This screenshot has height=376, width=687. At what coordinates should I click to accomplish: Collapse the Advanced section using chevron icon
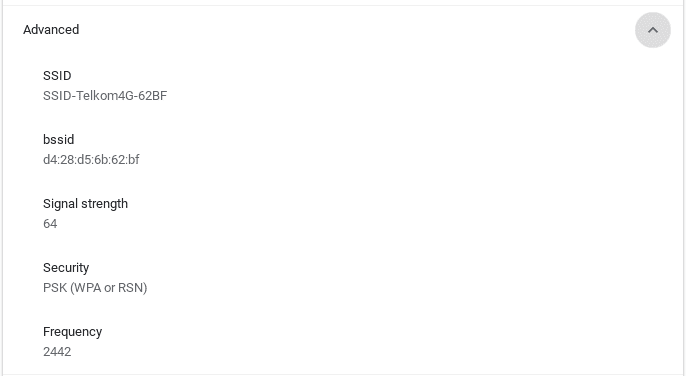coord(652,30)
